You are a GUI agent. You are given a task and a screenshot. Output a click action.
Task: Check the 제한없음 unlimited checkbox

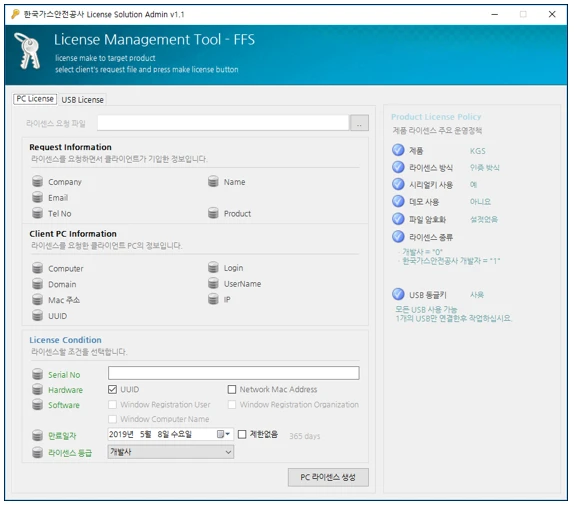point(242,435)
